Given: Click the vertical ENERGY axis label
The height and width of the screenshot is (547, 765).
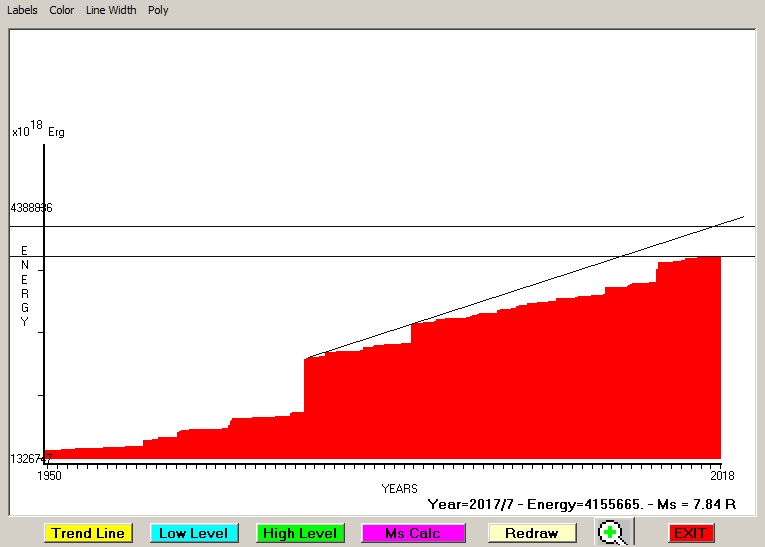Looking at the screenshot, I should [25, 285].
